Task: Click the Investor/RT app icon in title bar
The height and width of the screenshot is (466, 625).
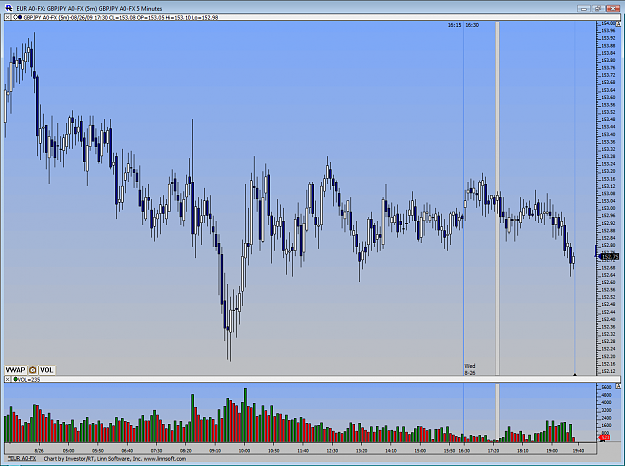Action: pos(8,8)
